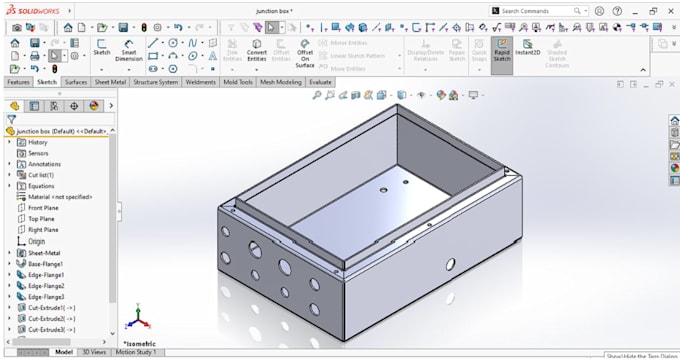680x361 pixels.
Task: Click the Search Commands field
Action: tap(538, 11)
